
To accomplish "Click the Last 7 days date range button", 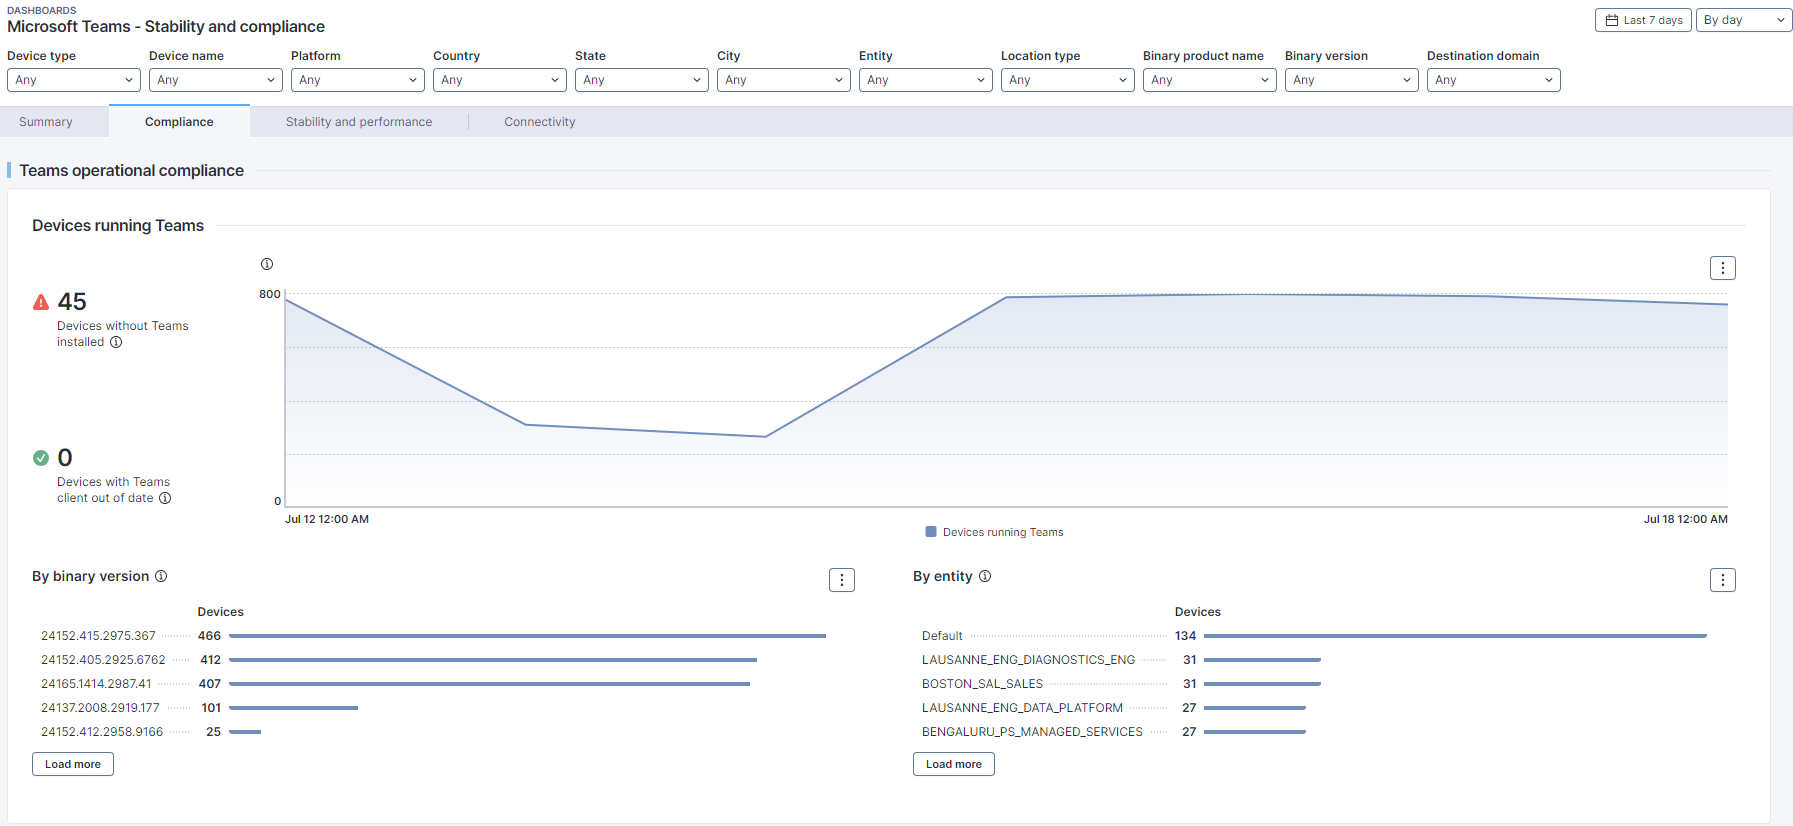I will point(1644,20).
